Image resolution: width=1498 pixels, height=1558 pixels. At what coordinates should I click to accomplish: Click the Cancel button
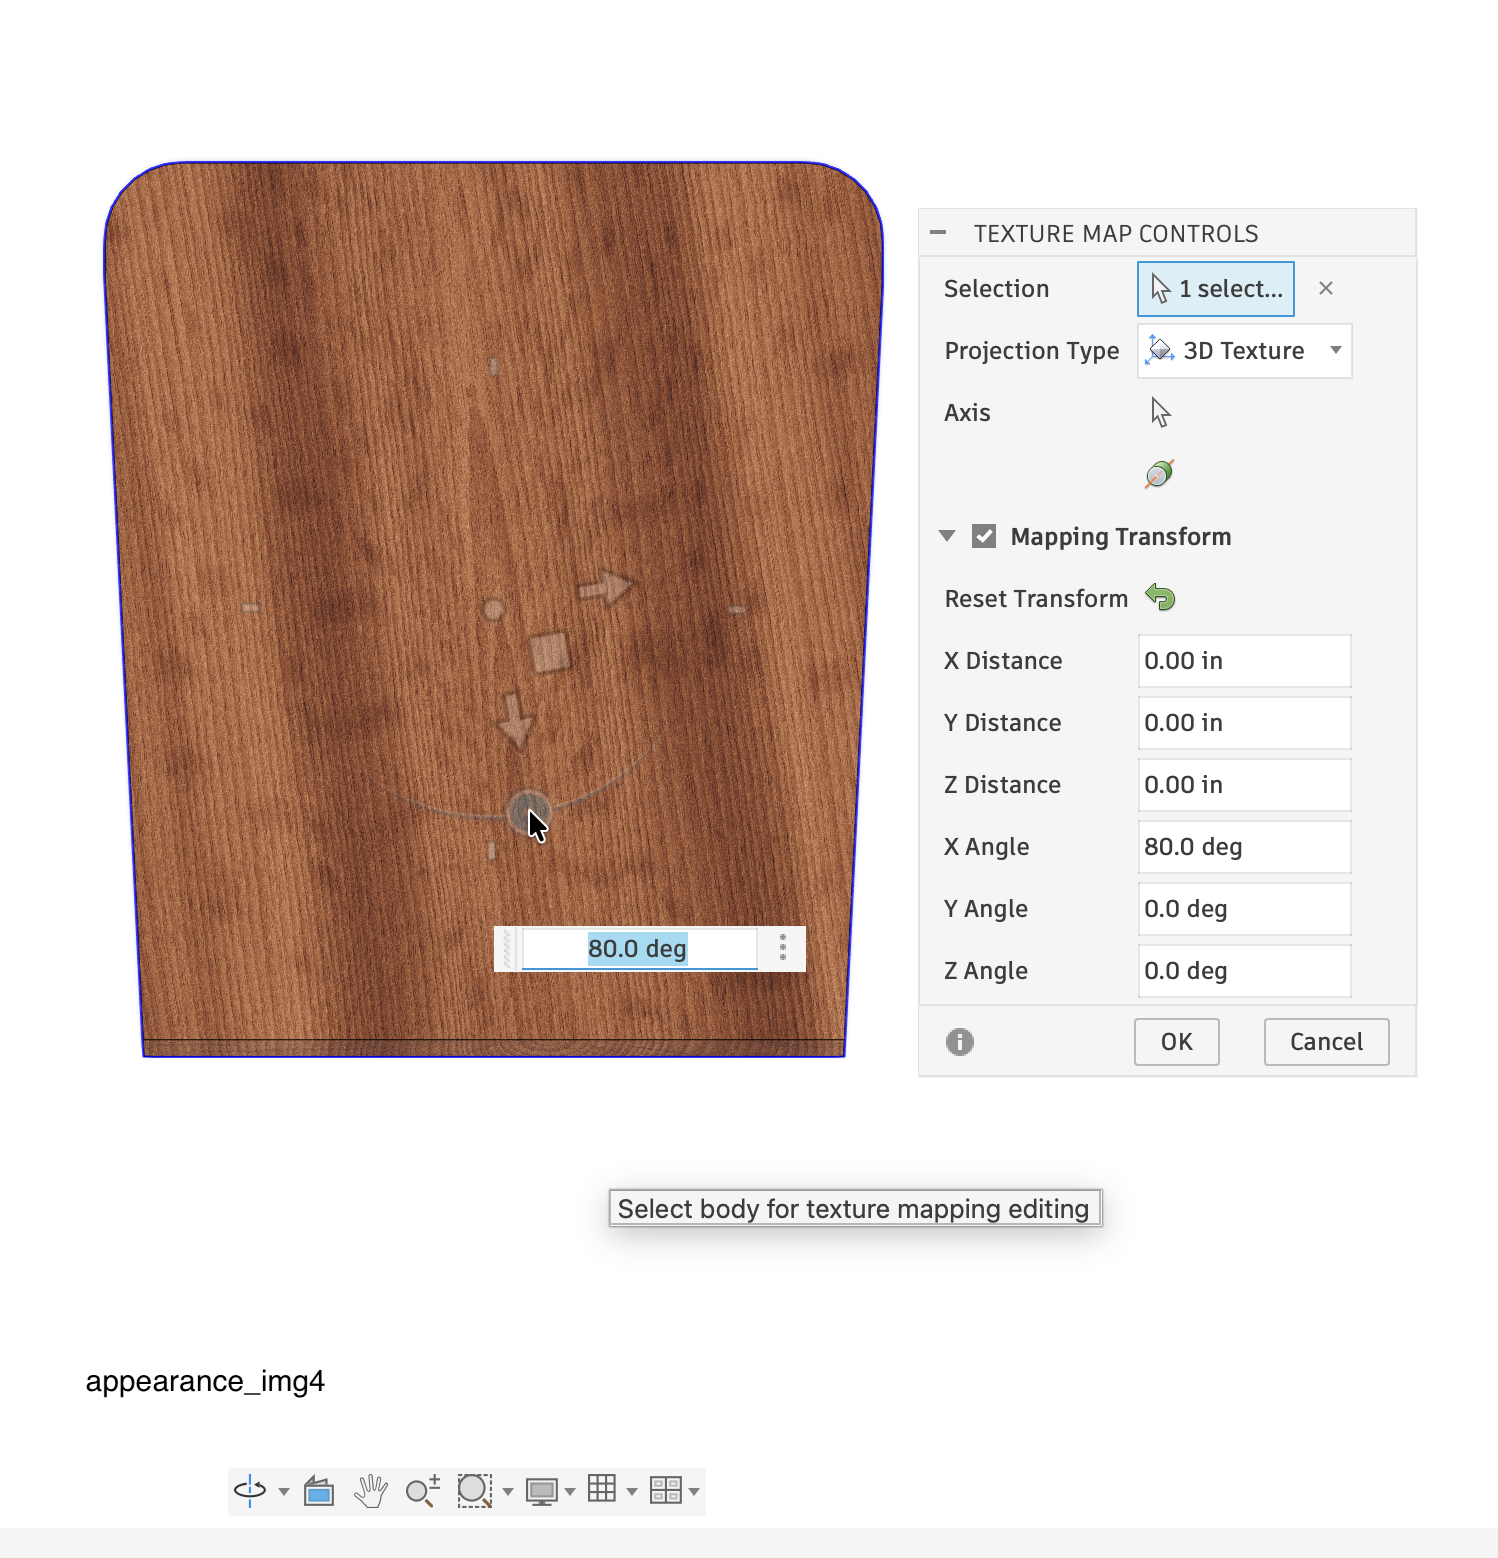(x=1327, y=1042)
